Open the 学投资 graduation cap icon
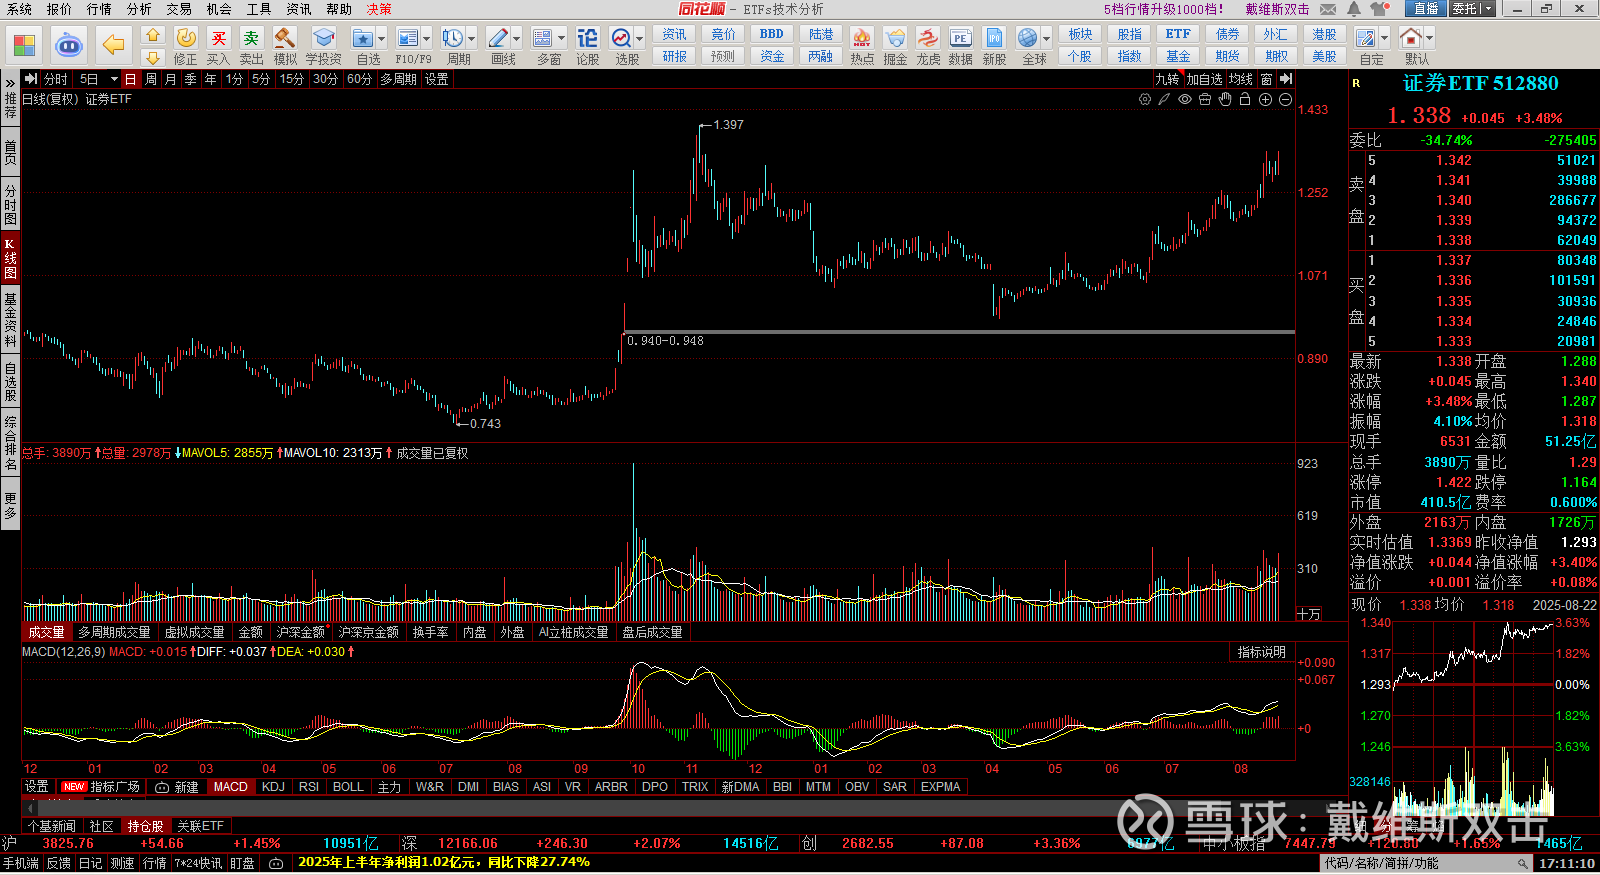The height and width of the screenshot is (875, 1600). pyautogui.click(x=323, y=38)
